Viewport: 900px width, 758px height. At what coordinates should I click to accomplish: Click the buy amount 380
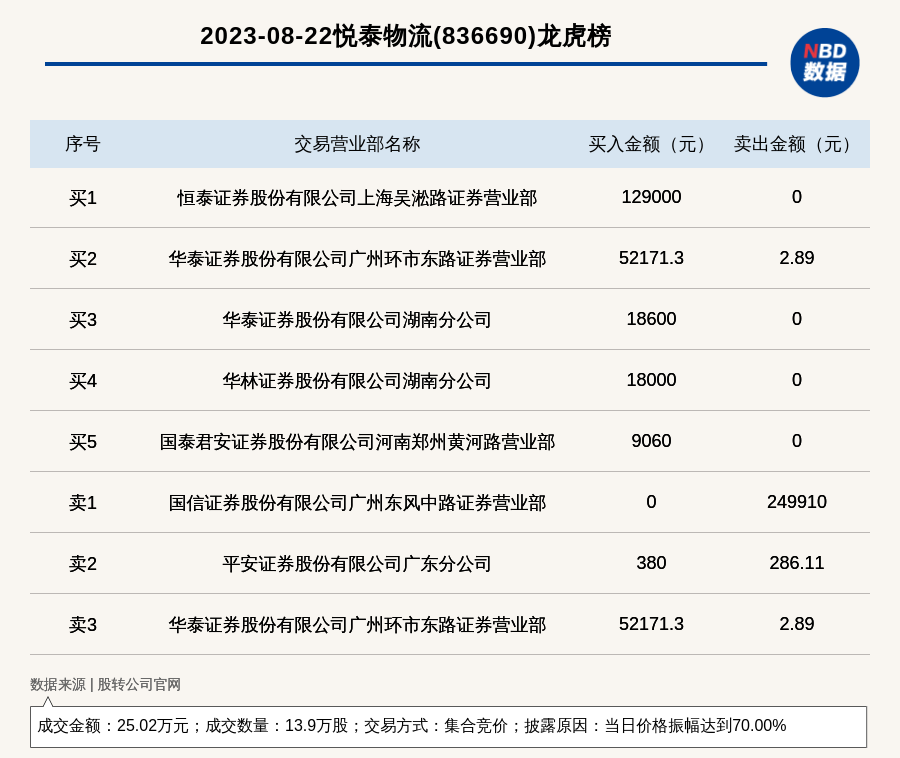651,562
